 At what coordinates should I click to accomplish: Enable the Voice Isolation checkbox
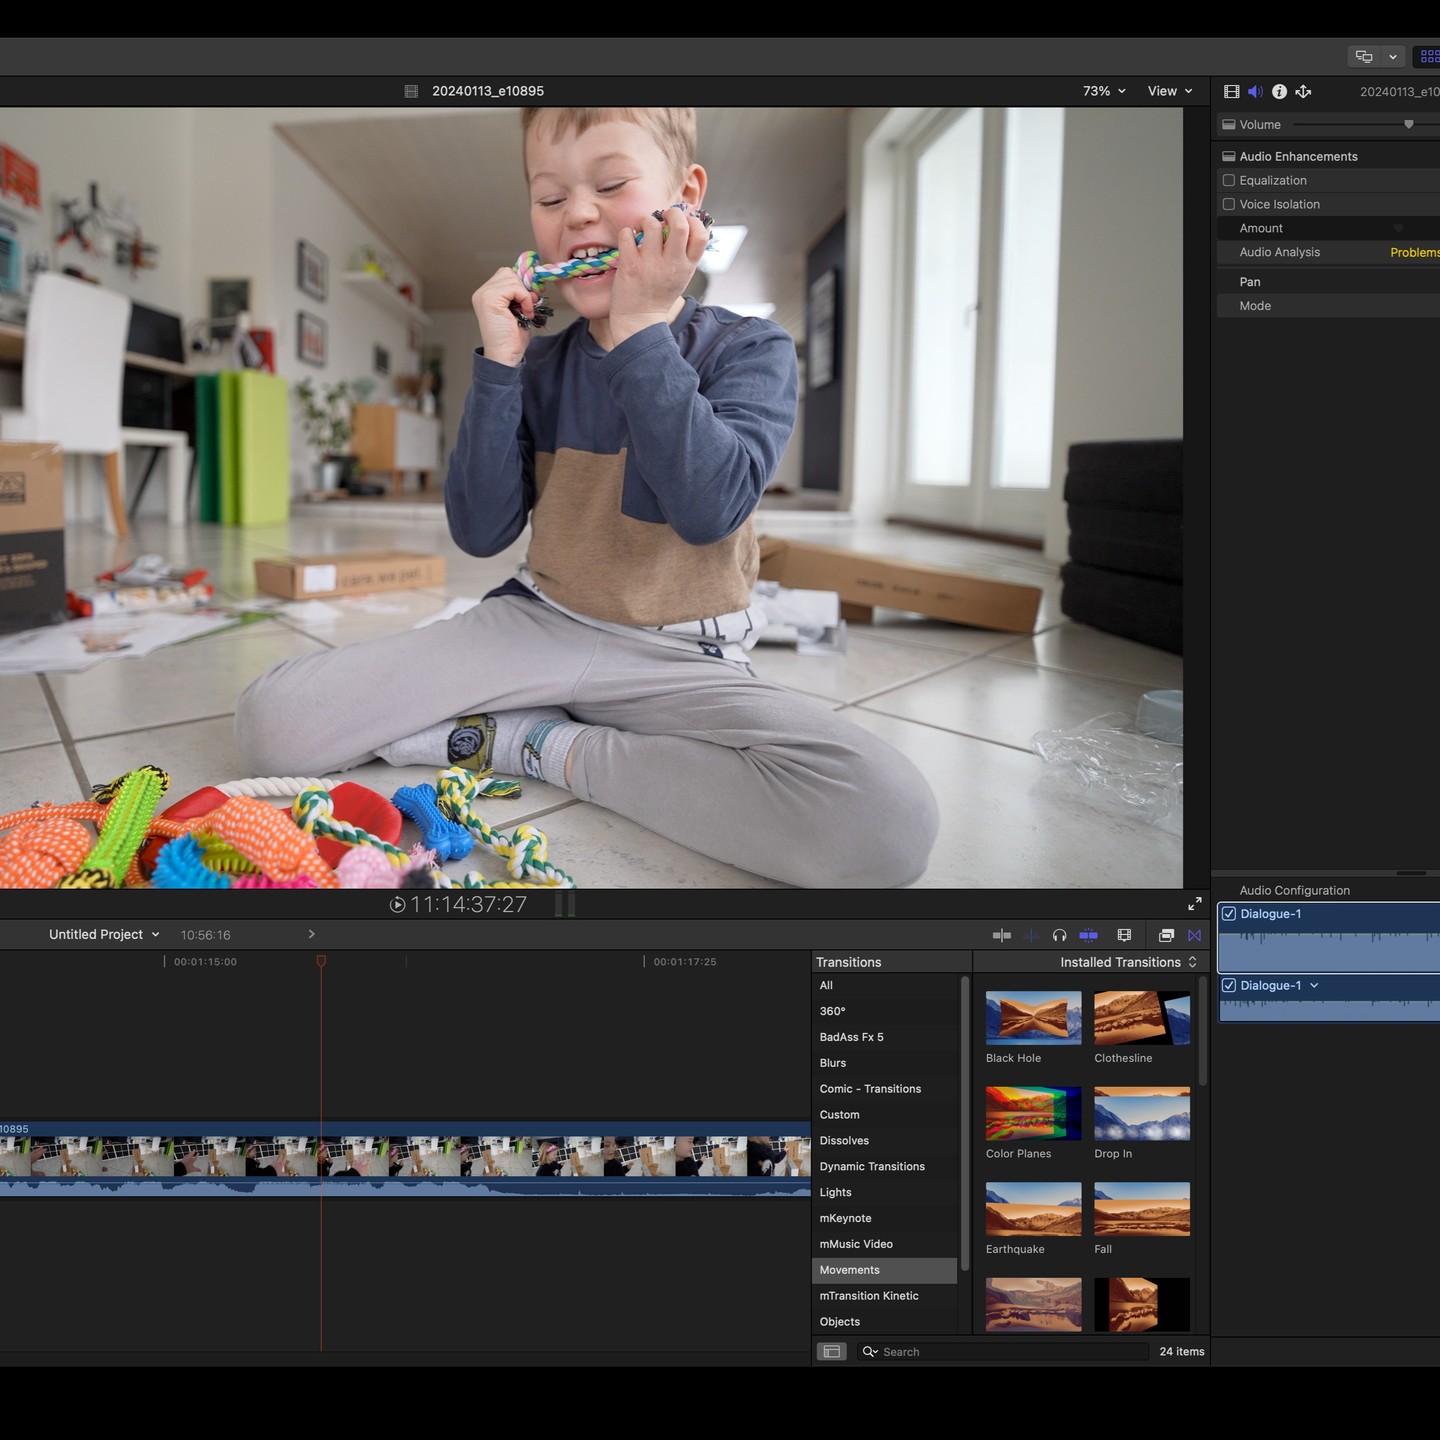1229,204
